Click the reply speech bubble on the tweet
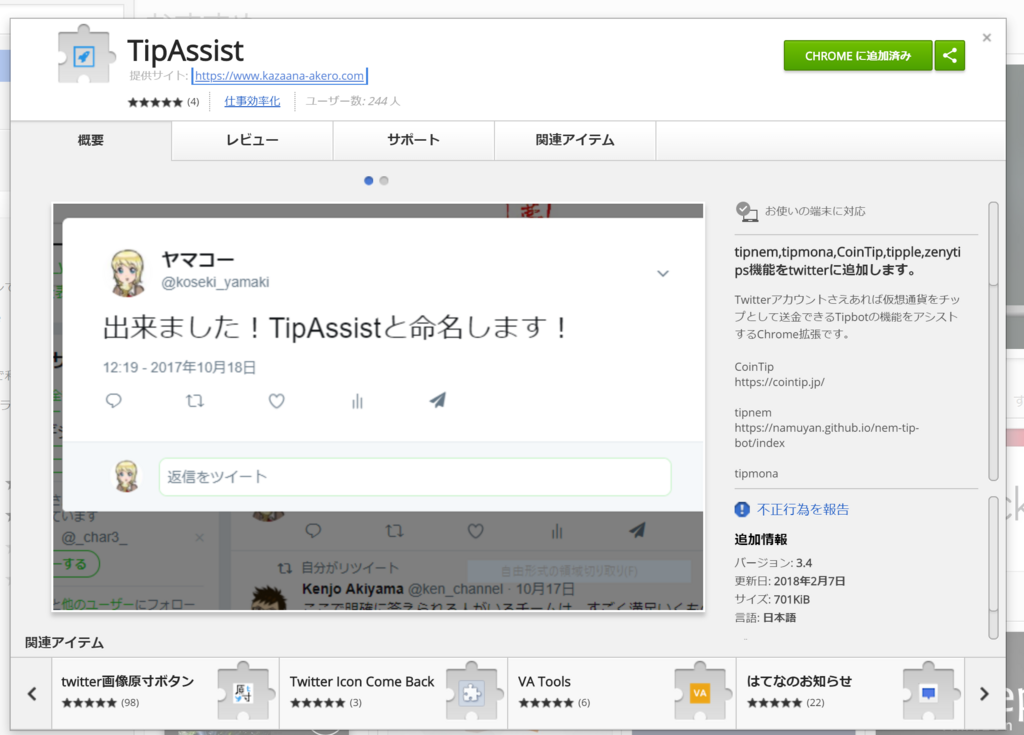Image resolution: width=1024 pixels, height=735 pixels. [113, 400]
